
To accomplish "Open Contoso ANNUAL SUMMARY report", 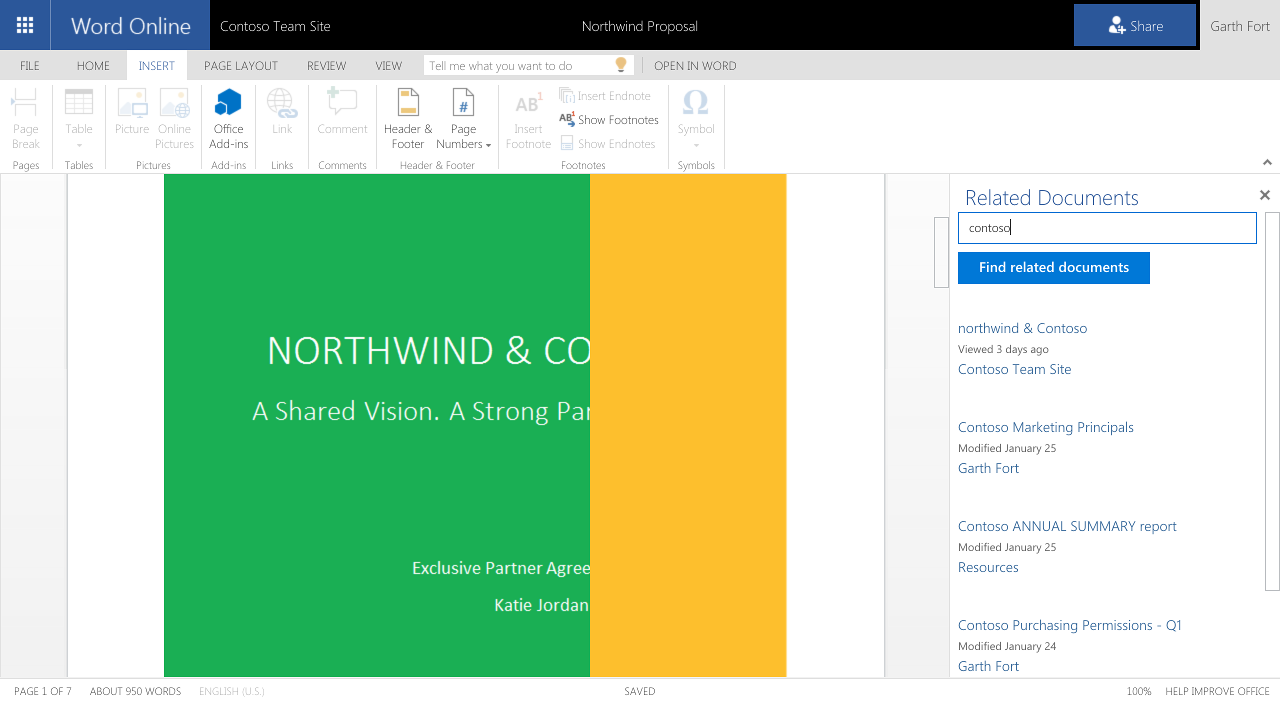I will (1067, 526).
